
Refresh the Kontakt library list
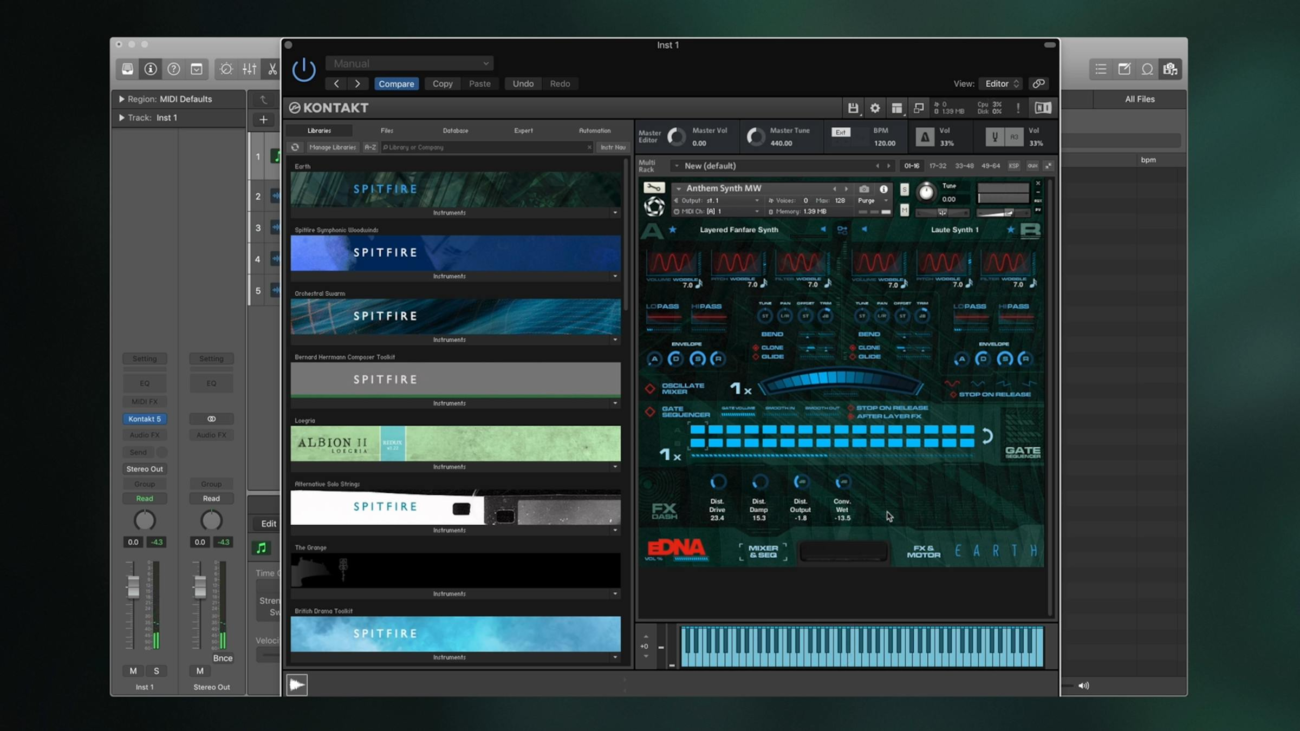(x=295, y=147)
